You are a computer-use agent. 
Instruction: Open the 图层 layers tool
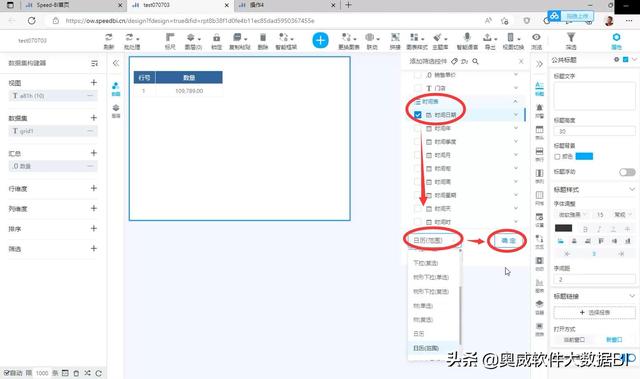(193, 41)
